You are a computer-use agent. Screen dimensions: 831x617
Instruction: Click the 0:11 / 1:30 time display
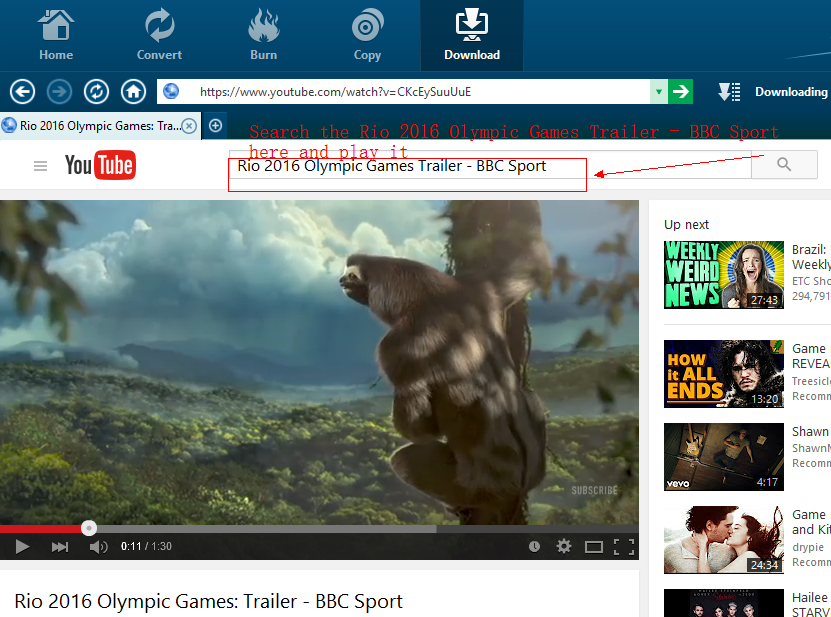pyautogui.click(x=146, y=547)
